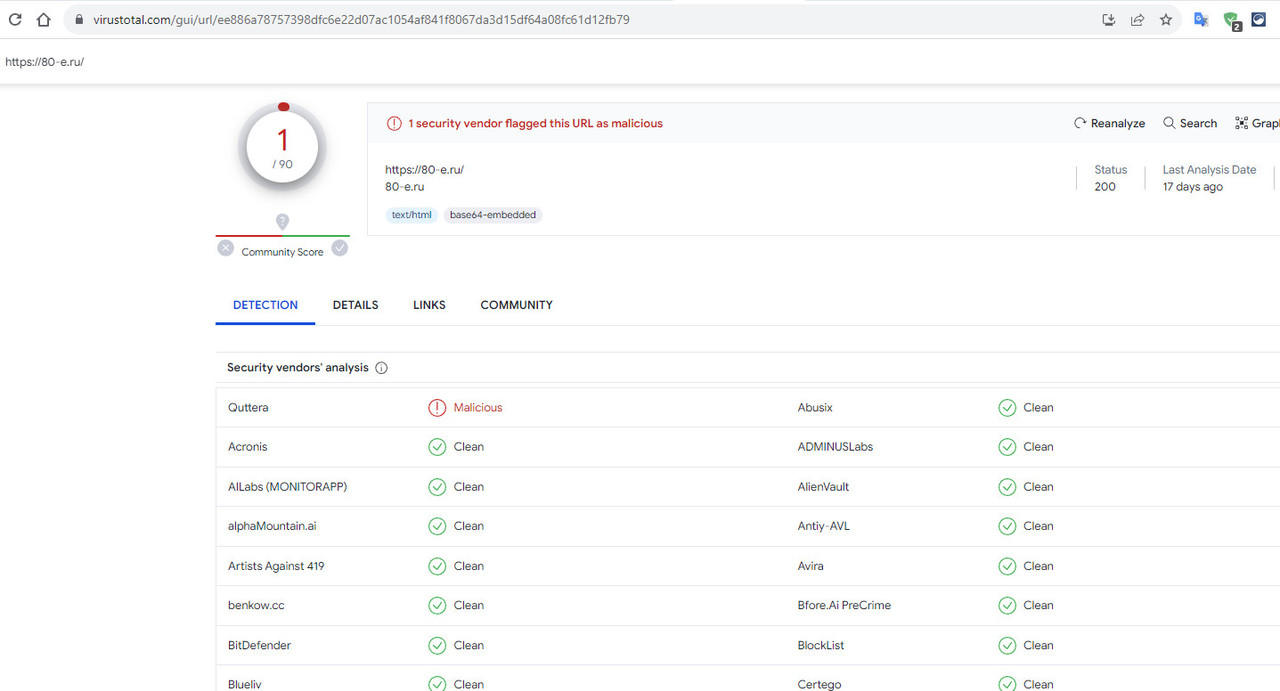
Task: Click the Malicious verdict text for Quttera
Action: pos(478,408)
